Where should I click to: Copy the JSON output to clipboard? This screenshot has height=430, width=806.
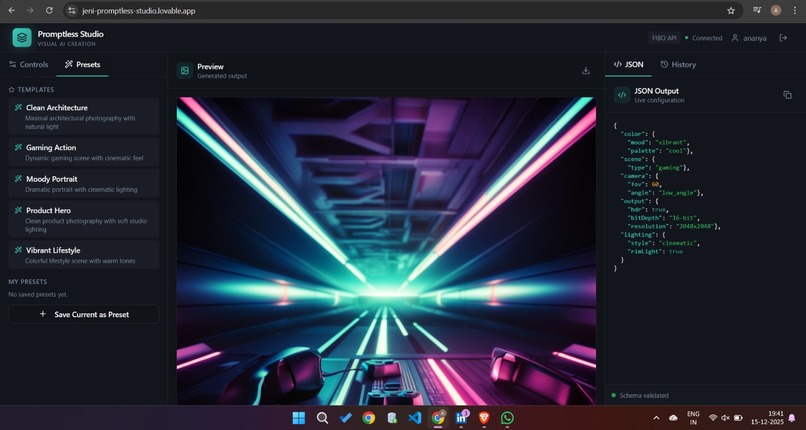[x=787, y=95]
